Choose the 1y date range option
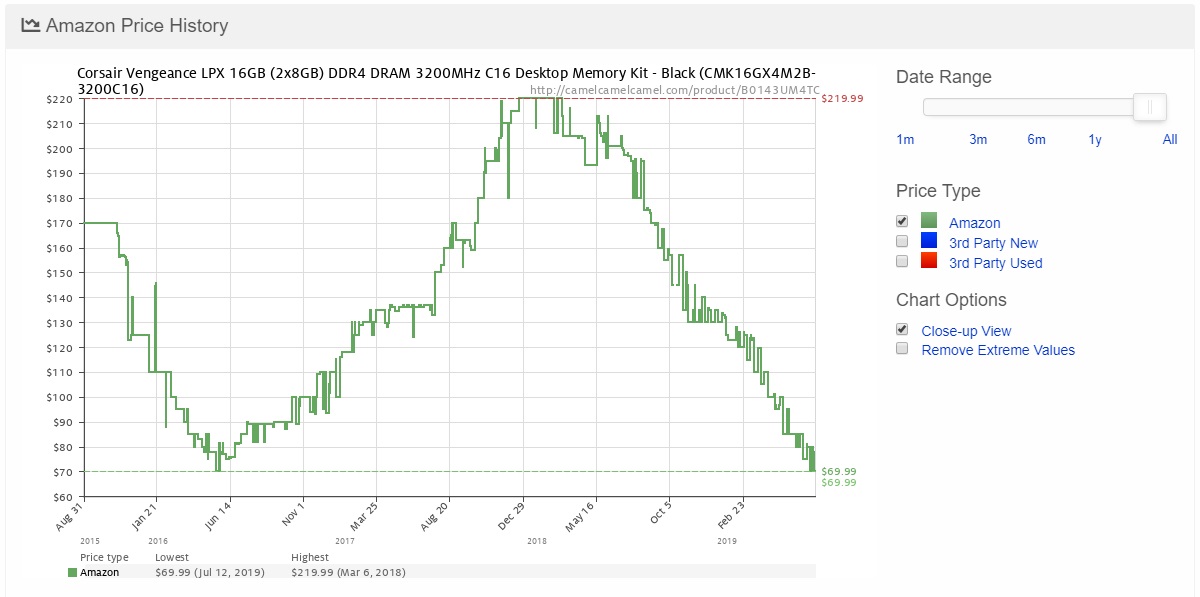Viewport: 1200px width, 597px height. click(1095, 140)
